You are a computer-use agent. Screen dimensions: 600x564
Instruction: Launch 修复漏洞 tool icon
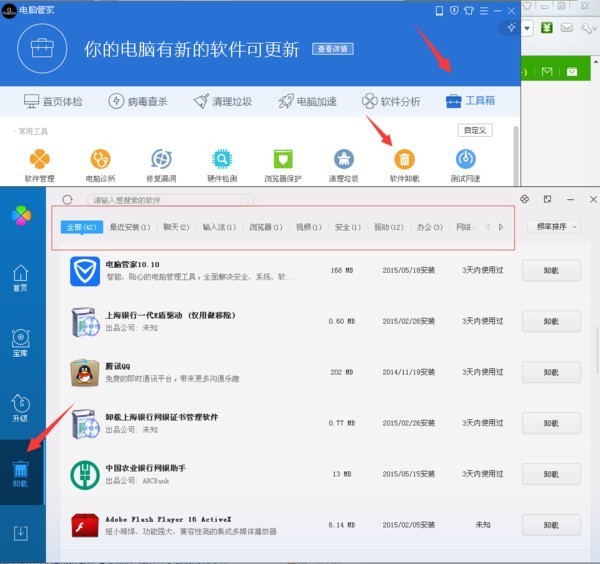(161, 165)
